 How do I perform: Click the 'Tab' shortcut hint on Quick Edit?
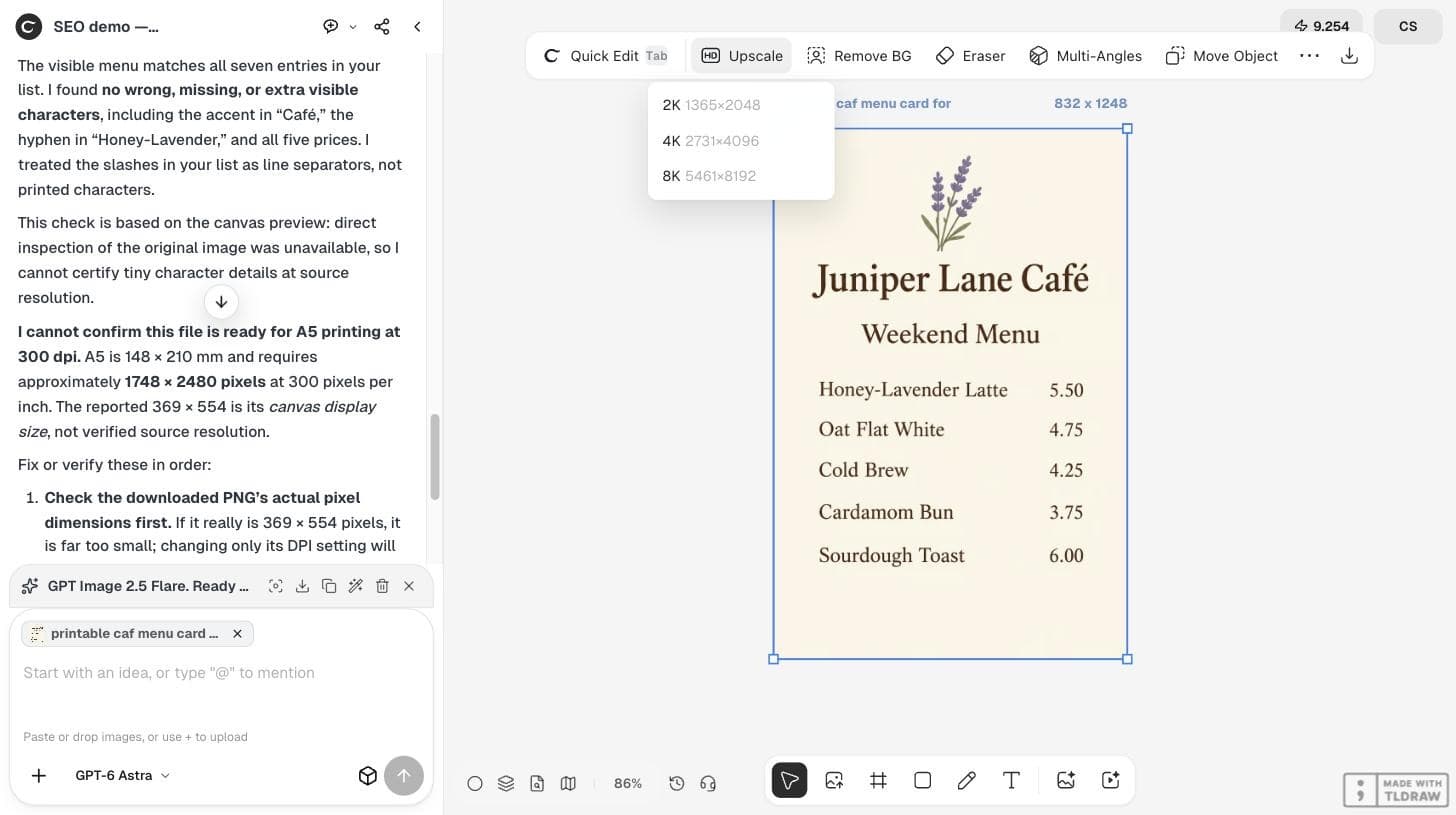pos(656,56)
